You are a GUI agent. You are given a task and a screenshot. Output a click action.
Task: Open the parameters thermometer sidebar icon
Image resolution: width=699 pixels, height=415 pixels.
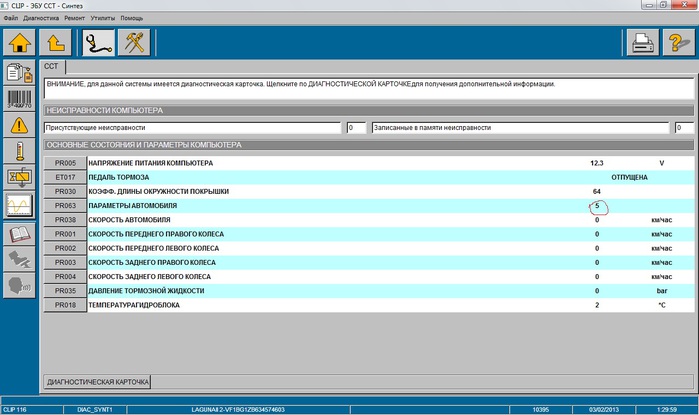(x=19, y=151)
